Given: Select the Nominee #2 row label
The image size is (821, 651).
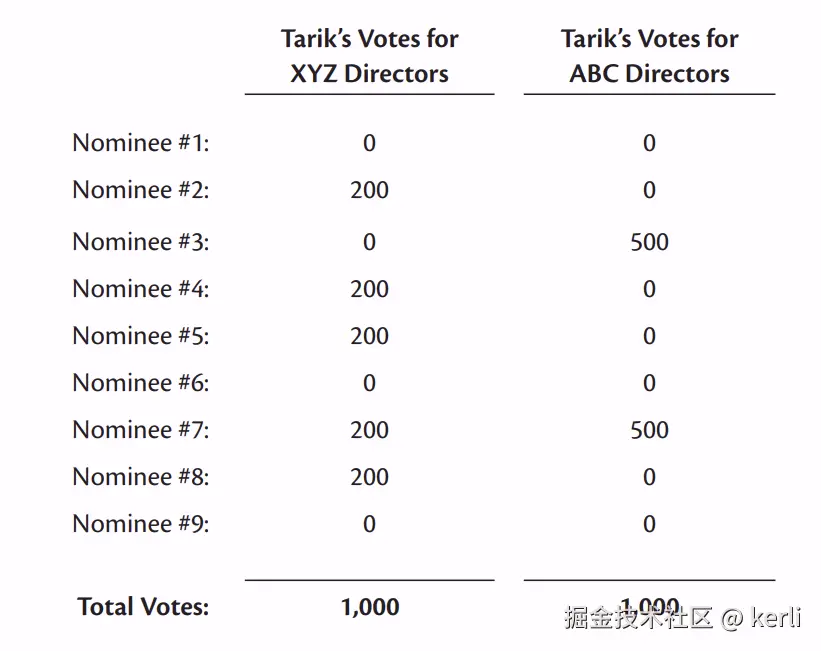Looking at the screenshot, I should [x=141, y=190].
